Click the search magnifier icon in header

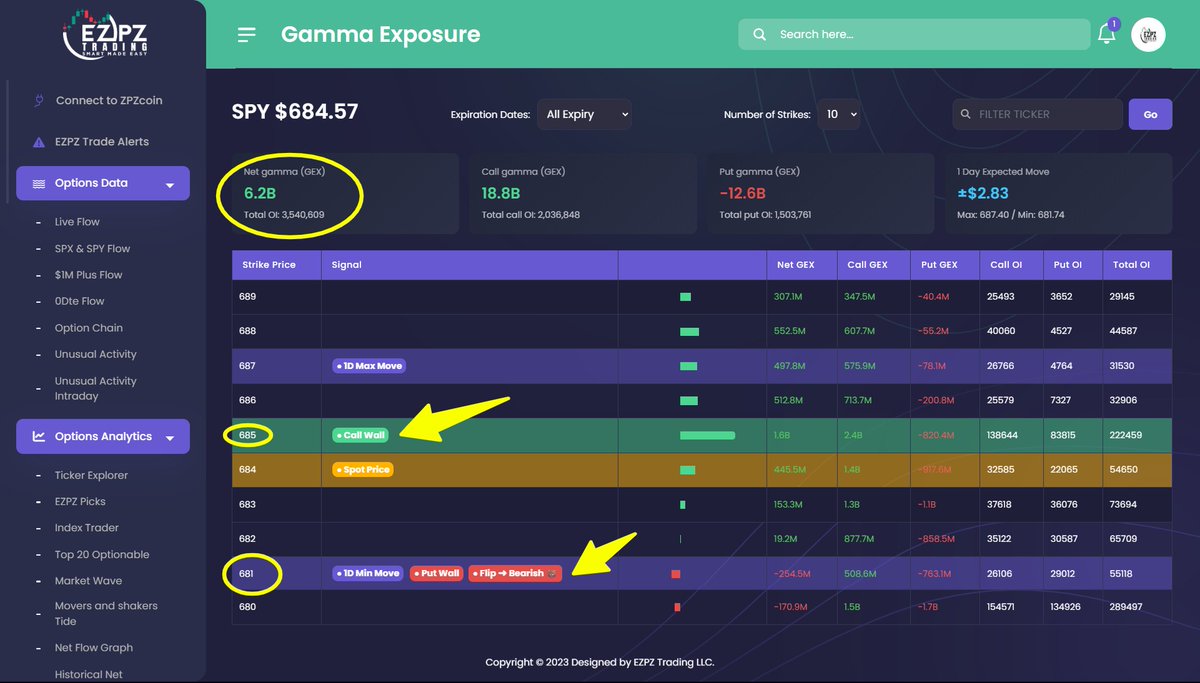click(760, 34)
